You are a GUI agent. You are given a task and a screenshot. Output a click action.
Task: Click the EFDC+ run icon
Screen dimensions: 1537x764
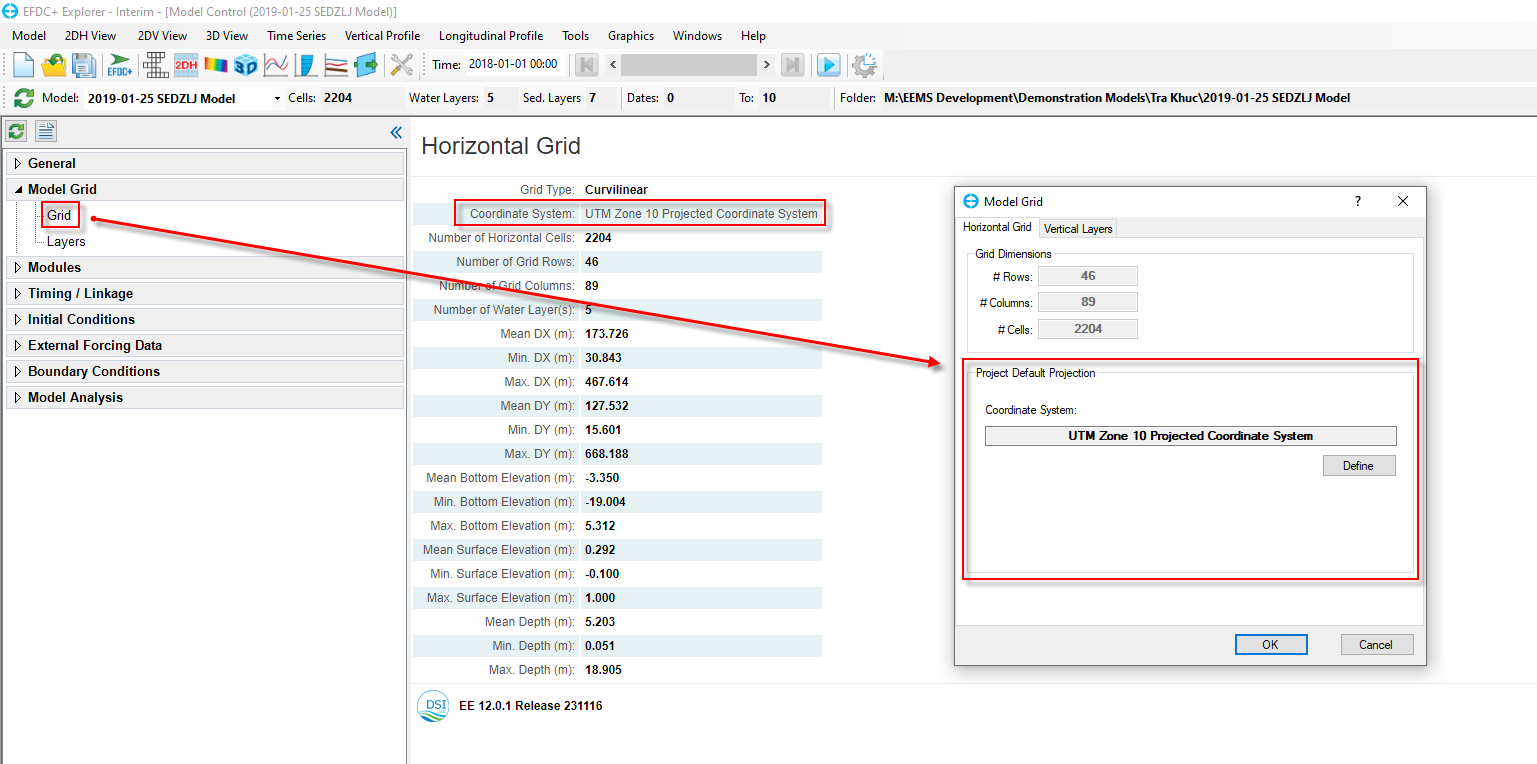tap(120, 65)
